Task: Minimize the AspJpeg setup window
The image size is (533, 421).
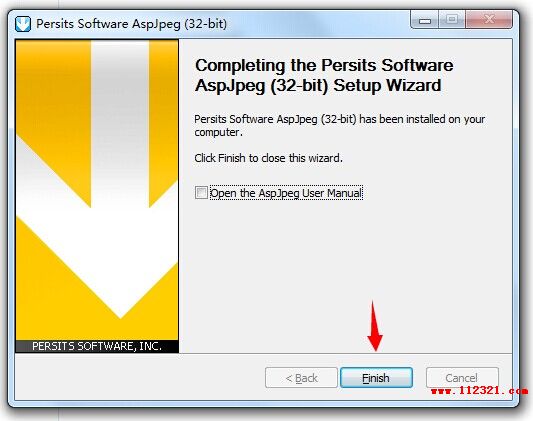Action: coord(425,19)
